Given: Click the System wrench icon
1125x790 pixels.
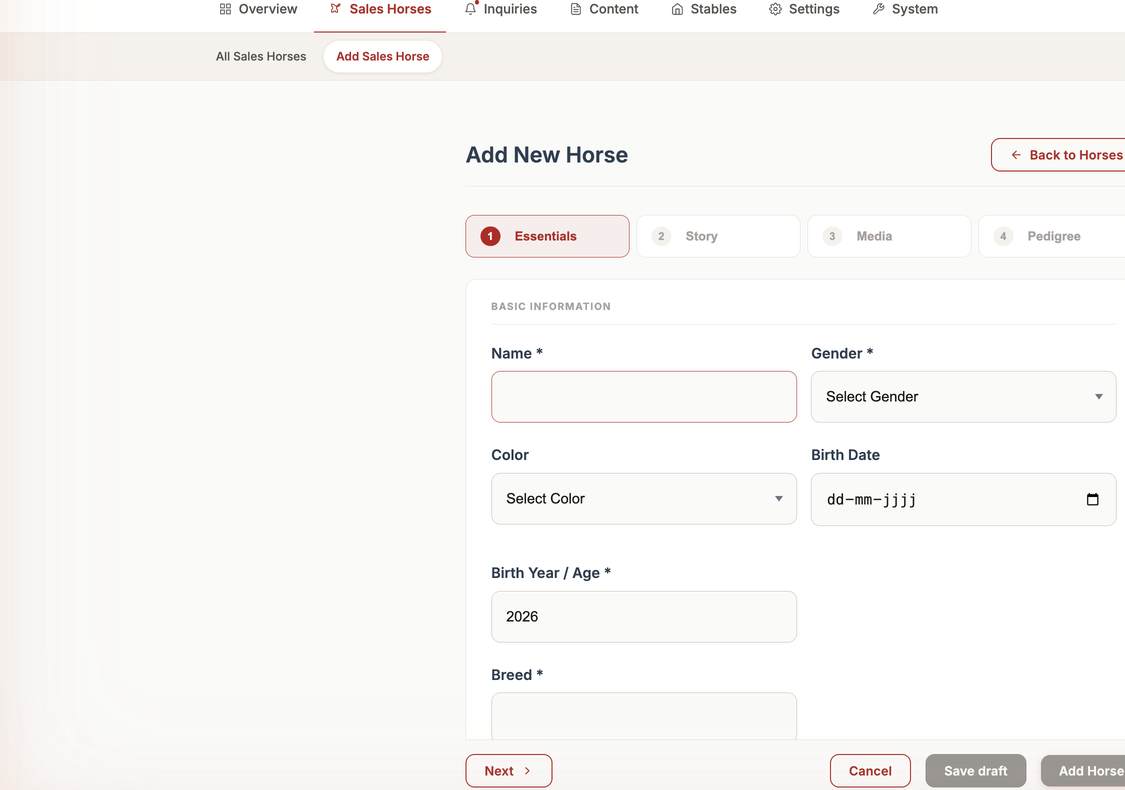Looking at the screenshot, I should [x=878, y=9].
